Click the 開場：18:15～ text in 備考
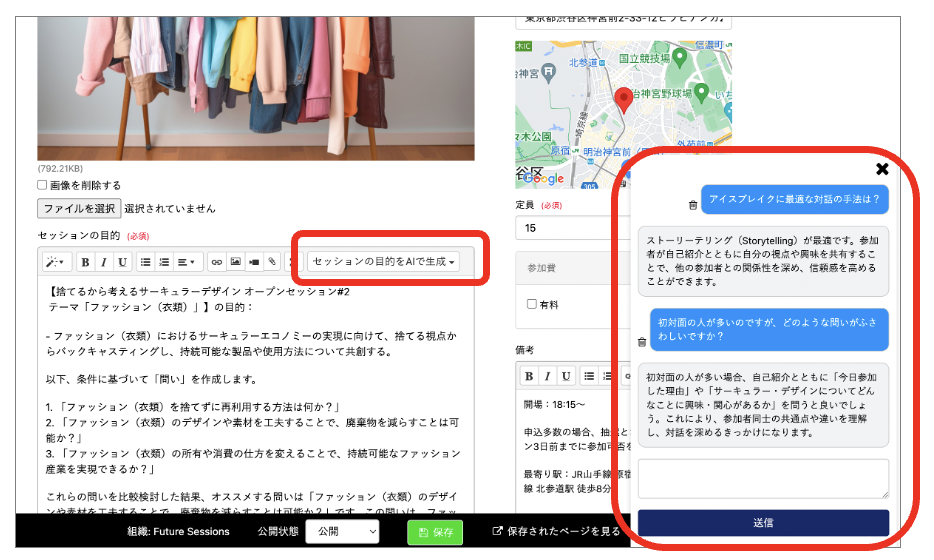Screen dimensions: 934x560 click(553, 405)
